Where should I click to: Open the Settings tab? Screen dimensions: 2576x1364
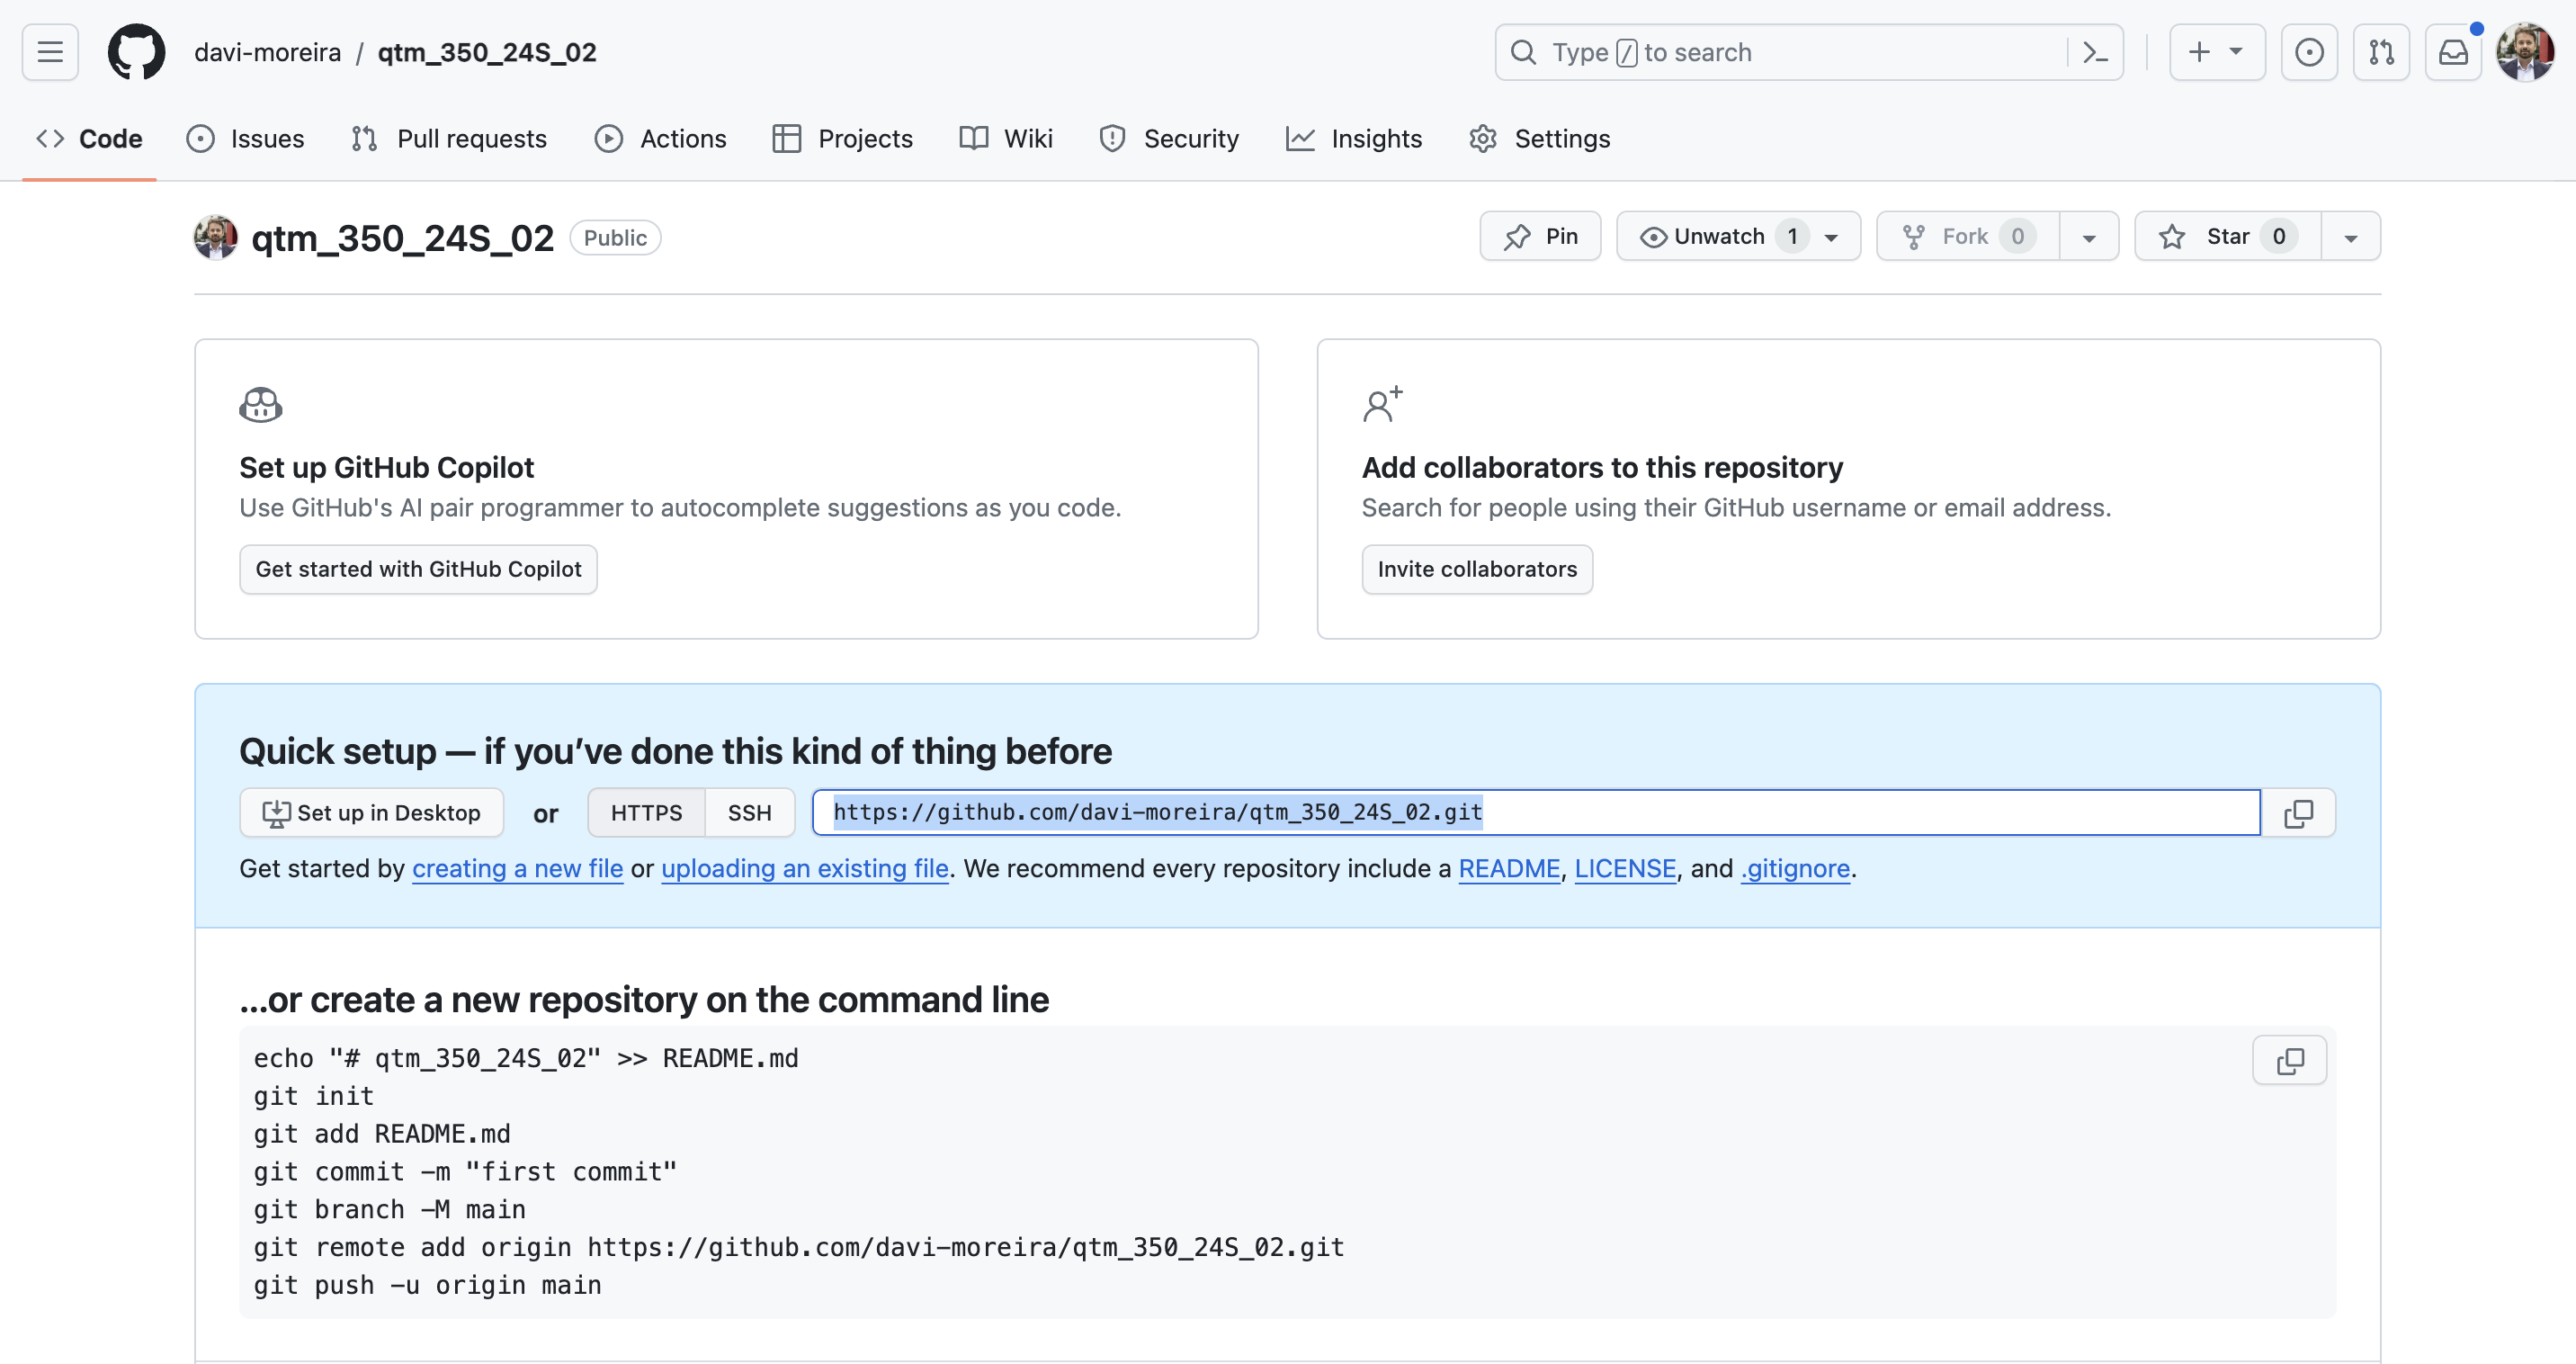1540,139
